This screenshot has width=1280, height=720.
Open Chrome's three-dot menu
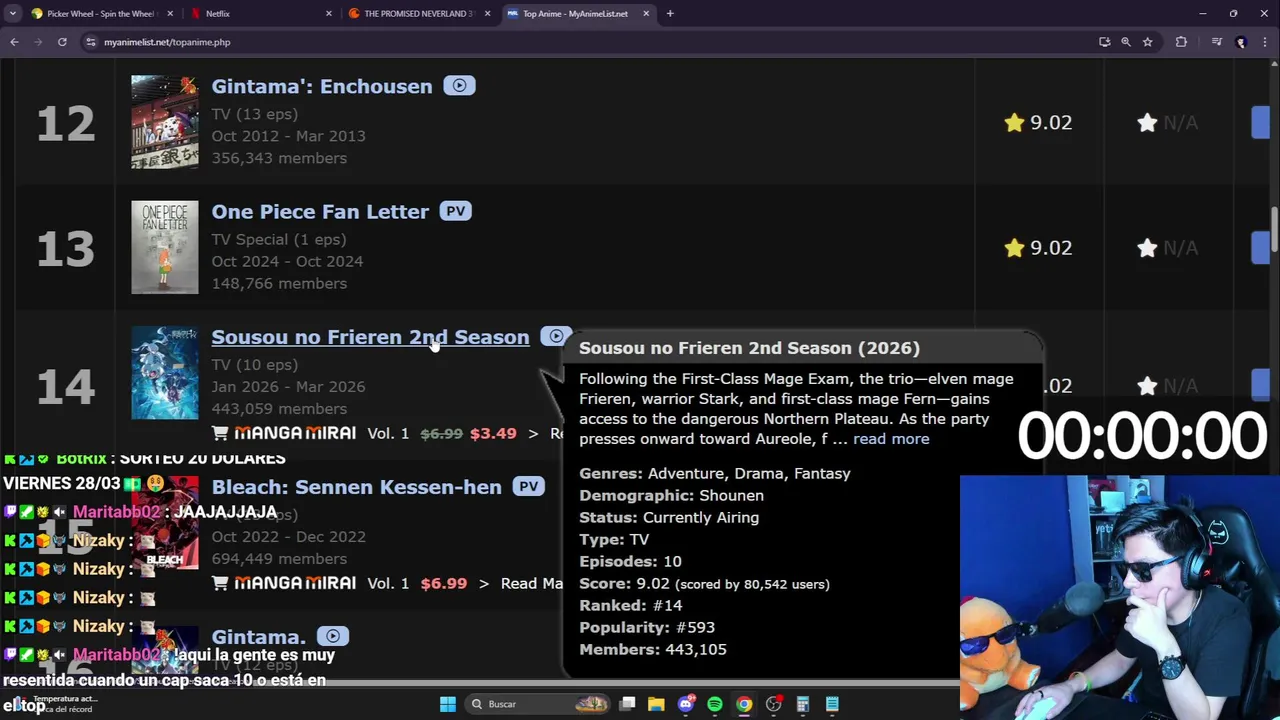[x=1264, y=42]
